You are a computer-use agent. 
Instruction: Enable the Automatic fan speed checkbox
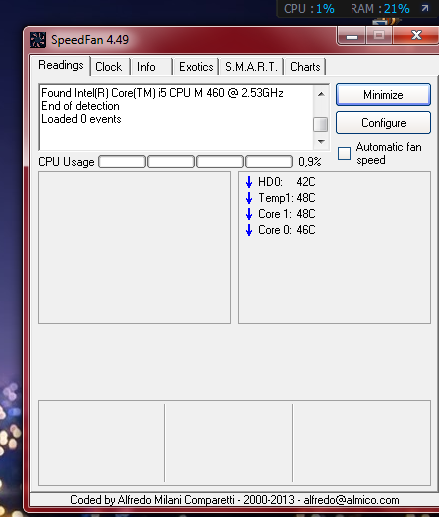[344, 154]
